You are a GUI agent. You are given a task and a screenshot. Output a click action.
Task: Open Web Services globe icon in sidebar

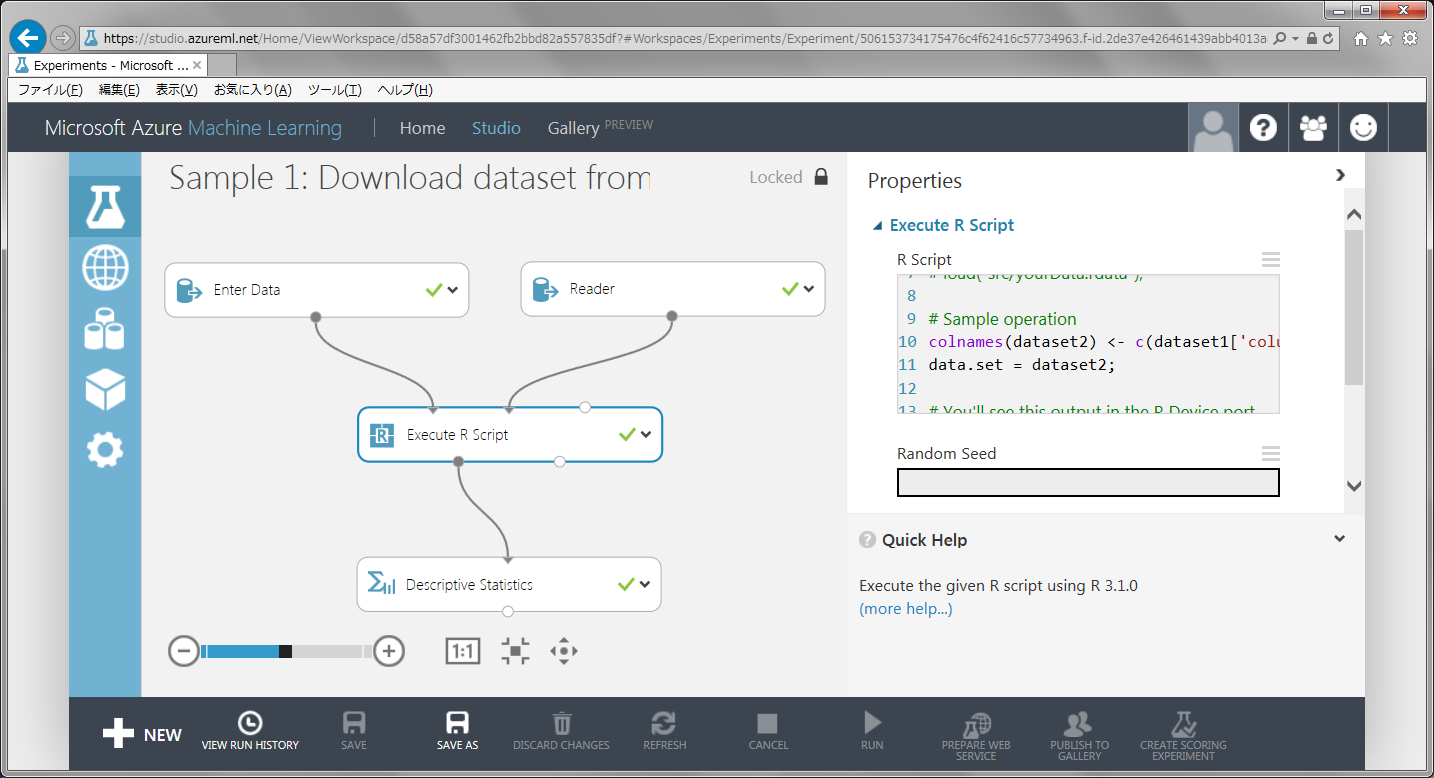105,268
